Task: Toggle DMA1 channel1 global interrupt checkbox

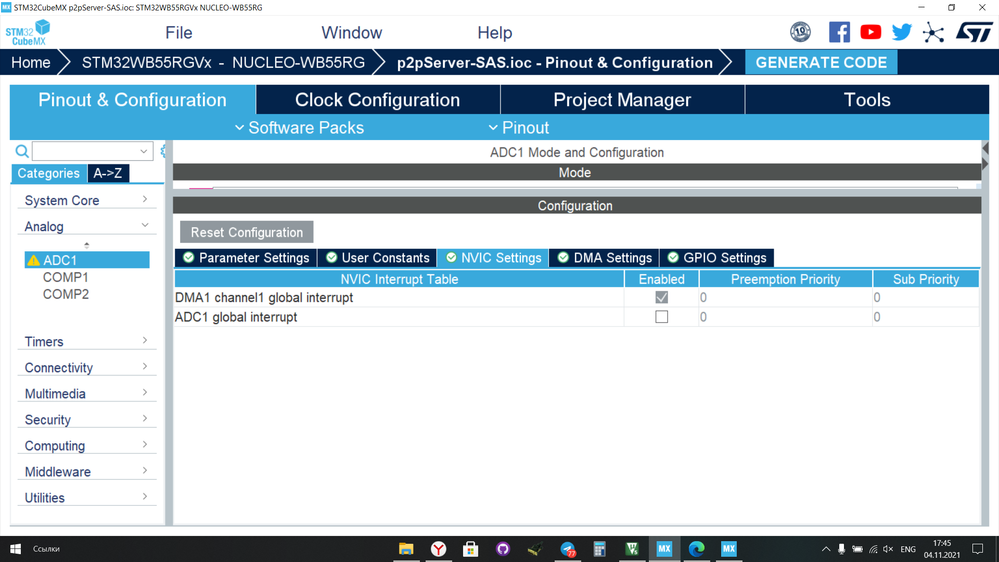Action: point(661,298)
